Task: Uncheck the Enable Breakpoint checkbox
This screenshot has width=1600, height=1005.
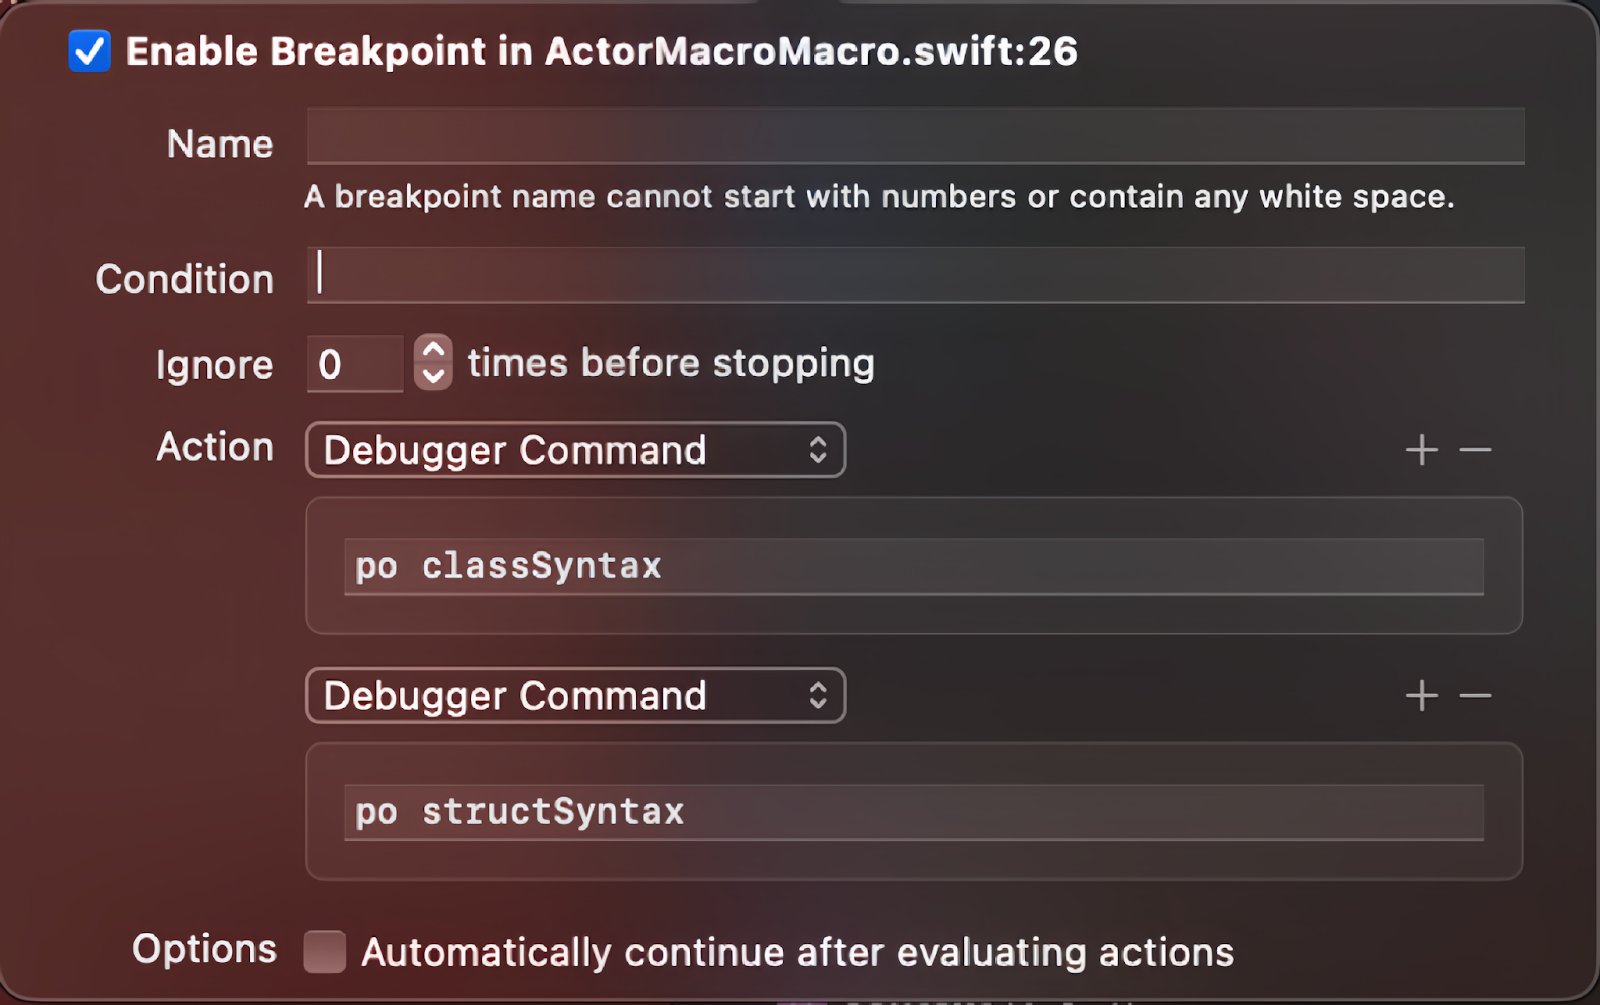Action: [x=89, y=51]
